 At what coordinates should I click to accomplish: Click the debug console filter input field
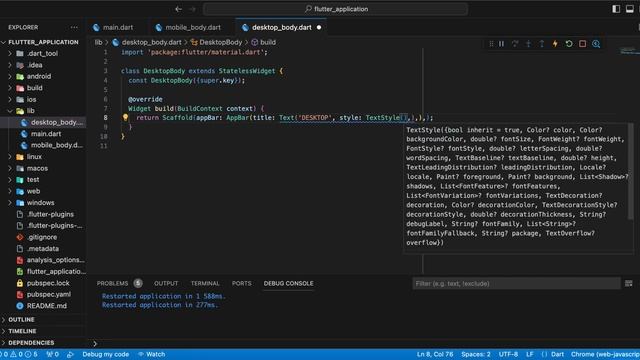point(516,283)
